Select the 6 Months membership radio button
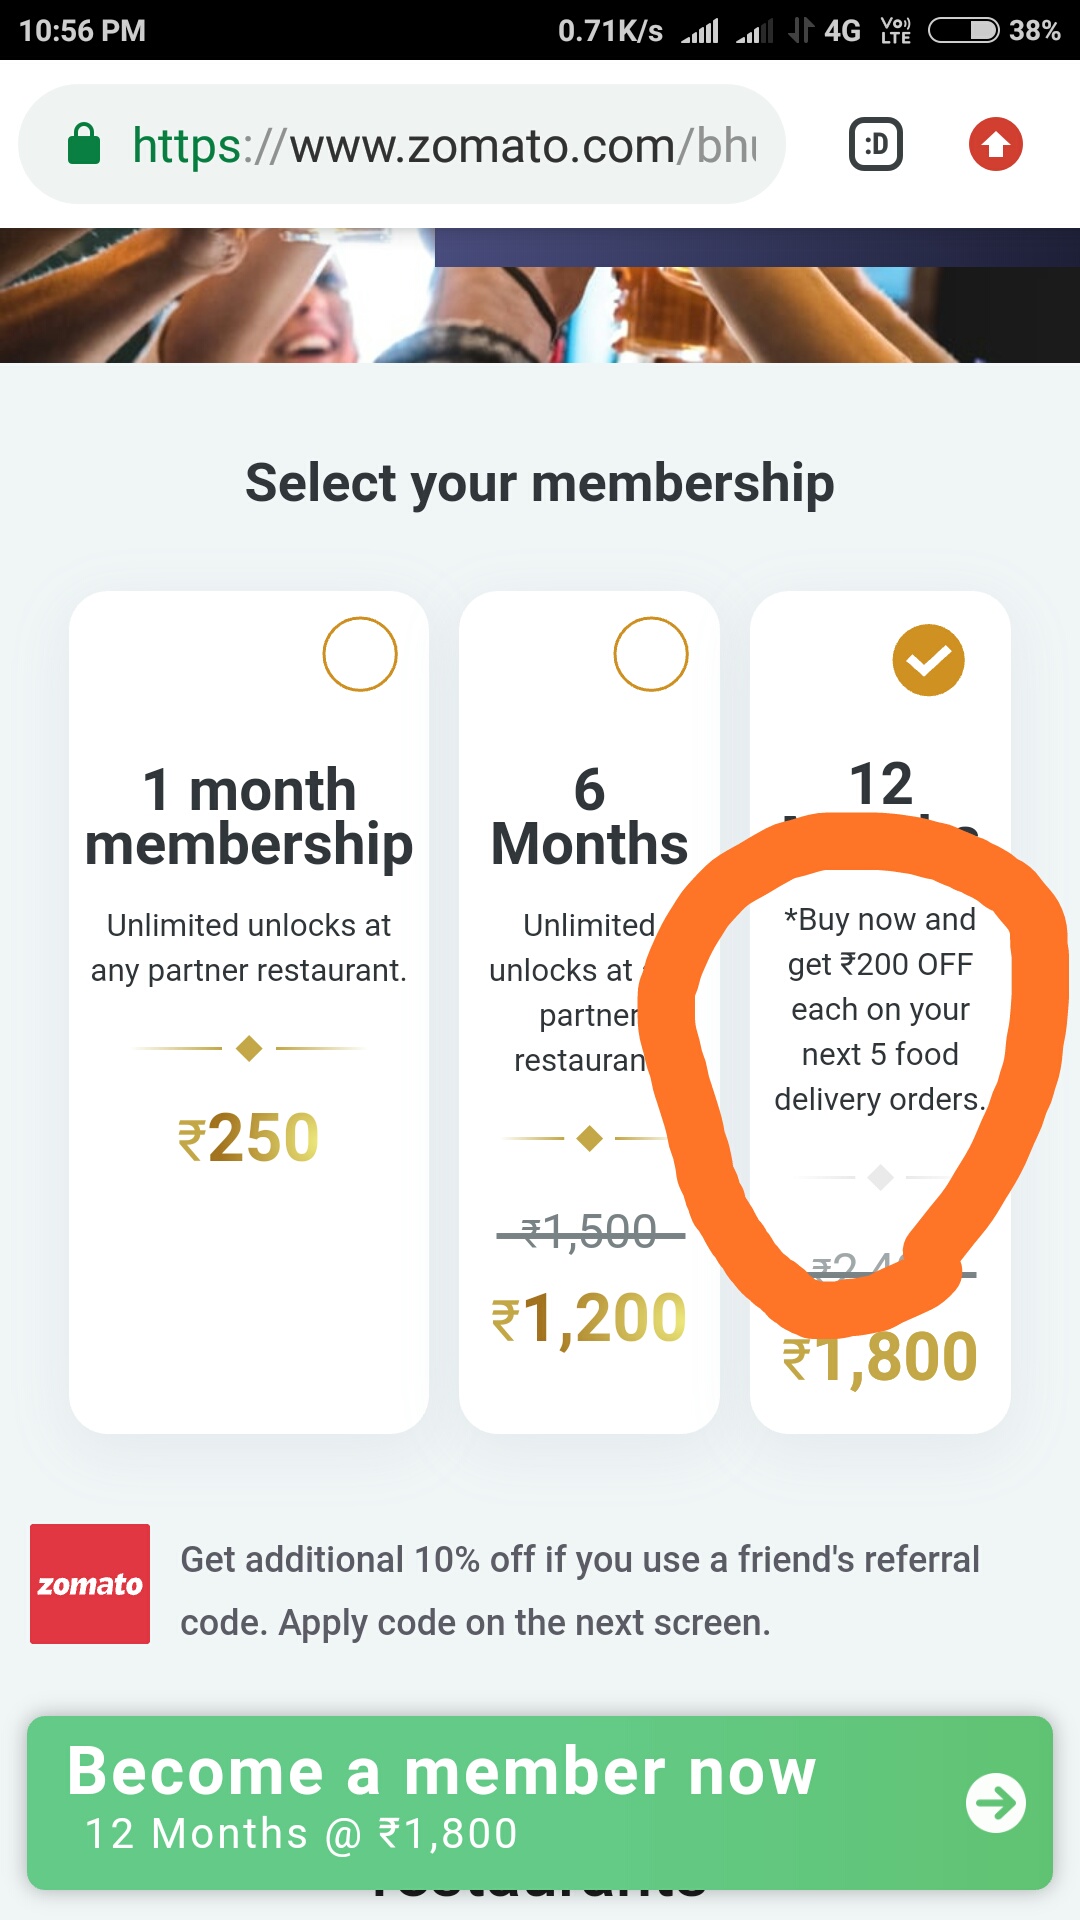1080x1920 pixels. 651,653
